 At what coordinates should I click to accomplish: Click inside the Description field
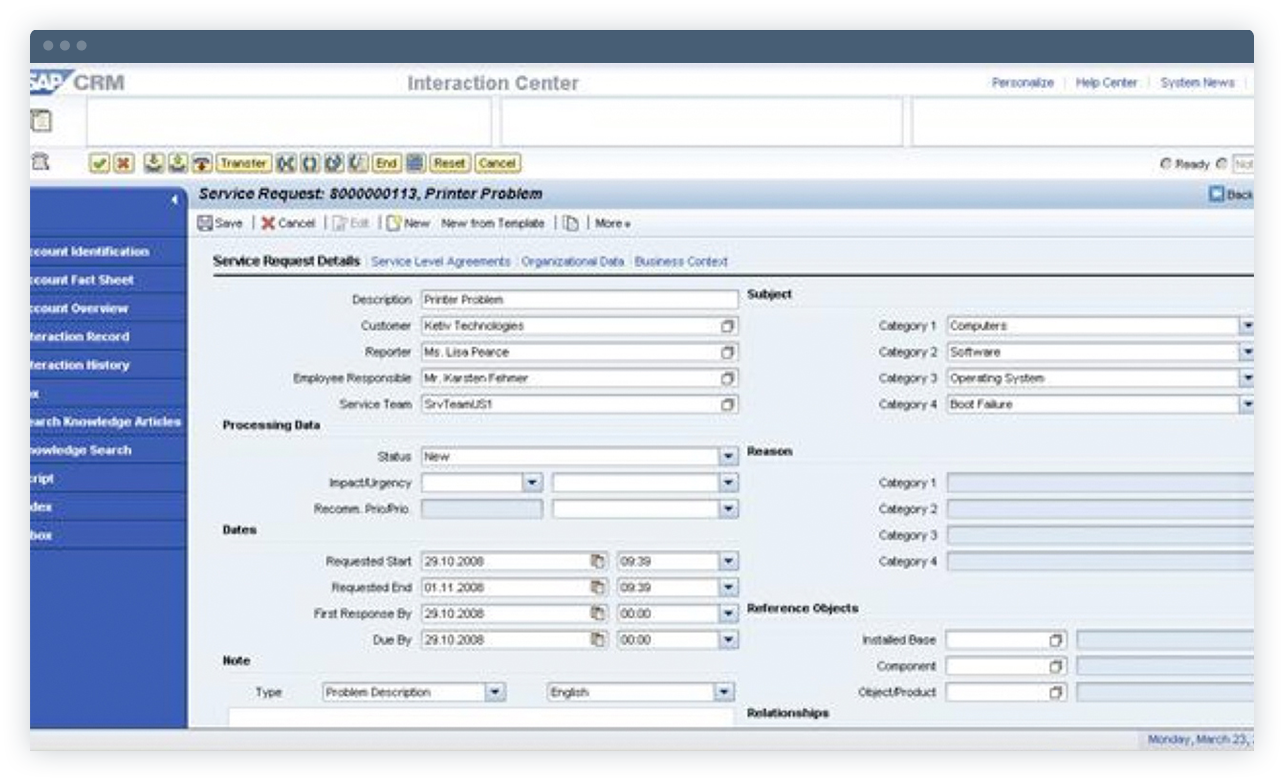click(580, 299)
